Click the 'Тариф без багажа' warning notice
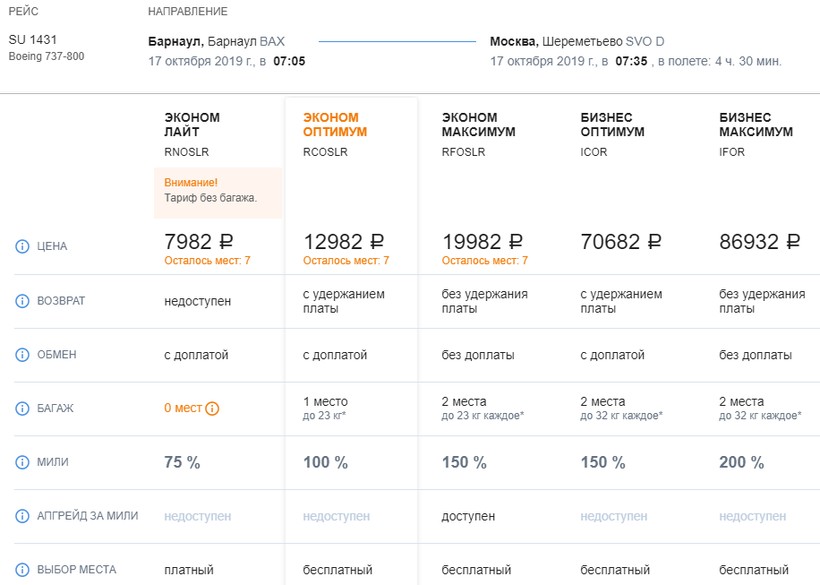This screenshot has width=820, height=585. [211, 190]
